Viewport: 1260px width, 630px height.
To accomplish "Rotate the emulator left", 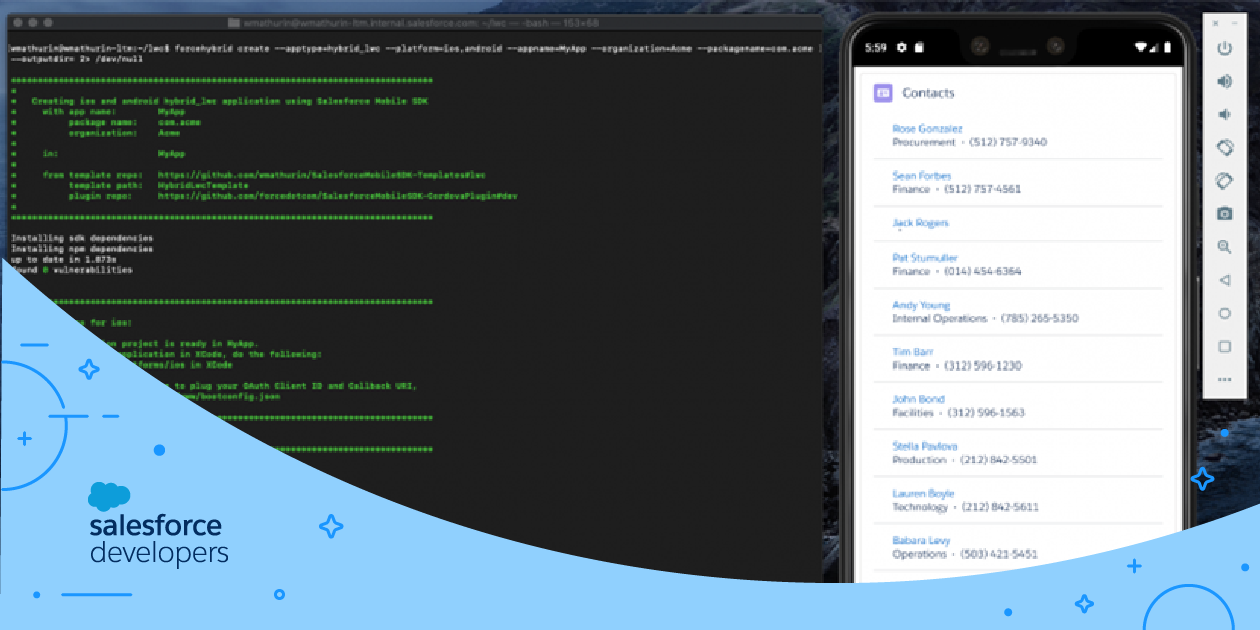I will [x=1224, y=147].
